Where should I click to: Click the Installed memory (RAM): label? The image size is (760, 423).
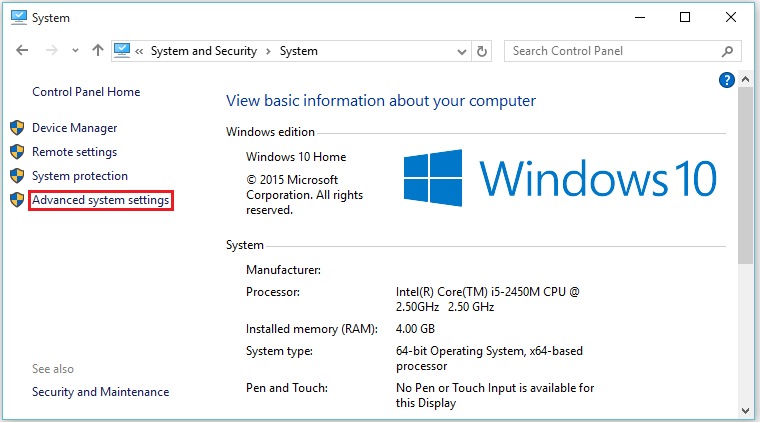coord(312,329)
